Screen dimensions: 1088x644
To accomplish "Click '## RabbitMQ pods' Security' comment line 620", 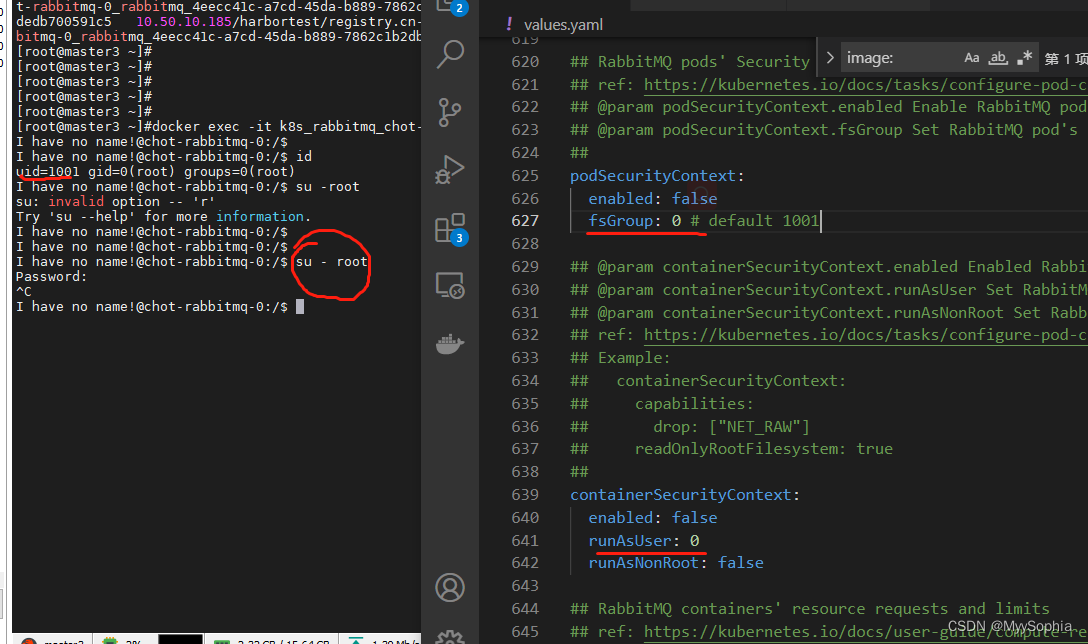I will pyautogui.click(x=690, y=62).
